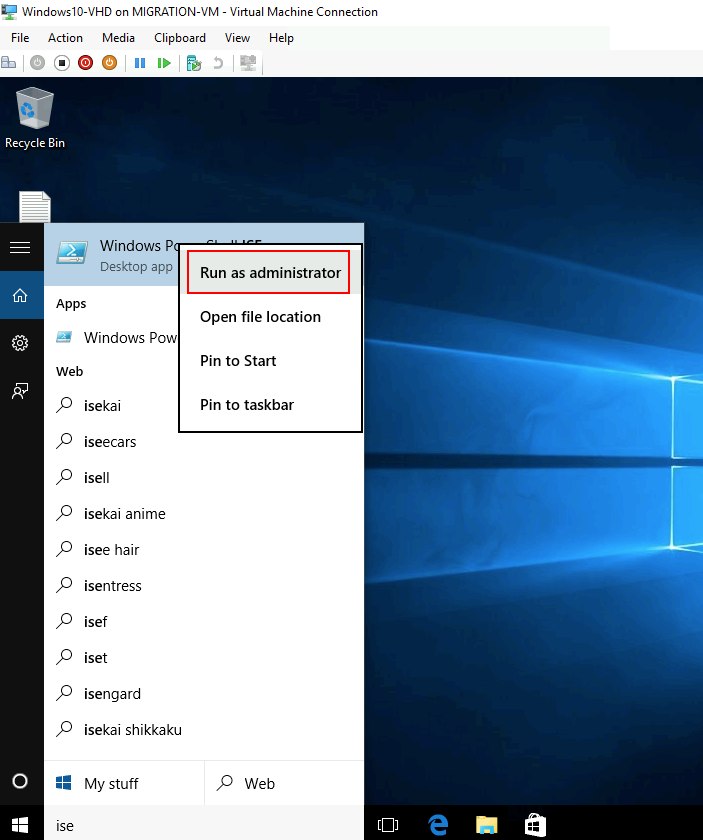Open the Media menu
The height and width of the screenshot is (840, 703).
click(x=118, y=38)
